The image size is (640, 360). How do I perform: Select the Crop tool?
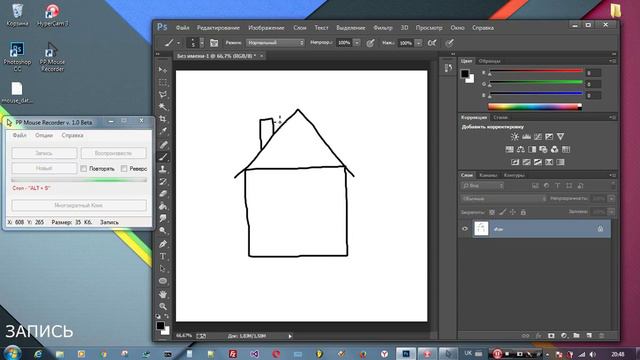[x=163, y=119]
